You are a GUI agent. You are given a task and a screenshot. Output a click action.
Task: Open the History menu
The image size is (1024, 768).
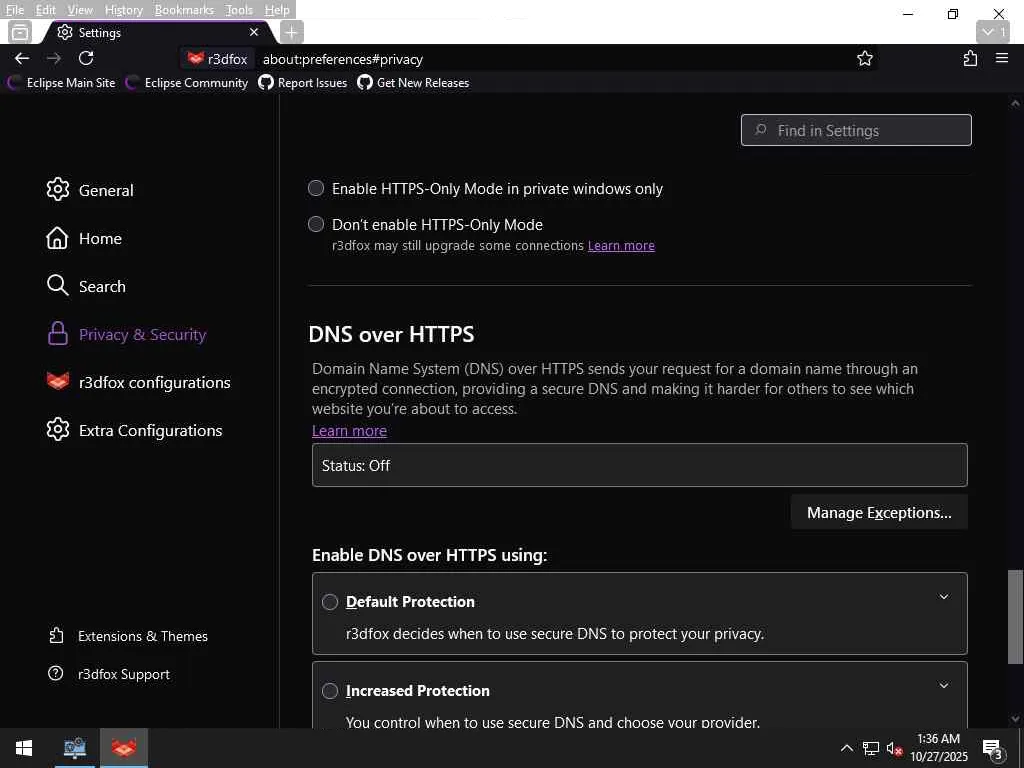[123, 10]
